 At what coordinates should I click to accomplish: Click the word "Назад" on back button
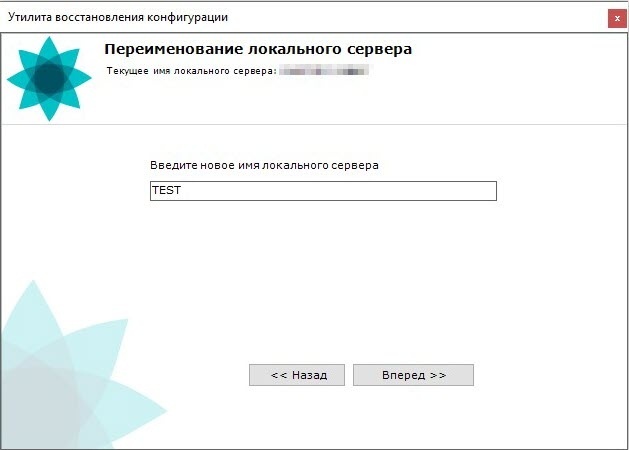(x=309, y=375)
